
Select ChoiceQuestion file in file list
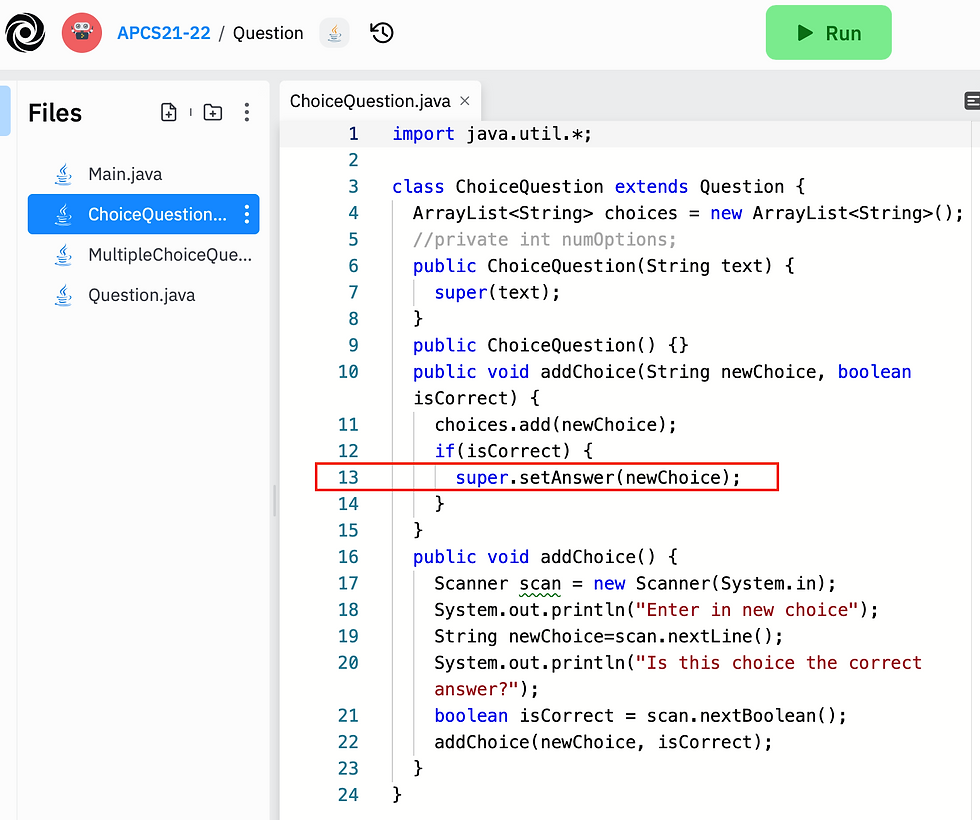tap(144, 214)
